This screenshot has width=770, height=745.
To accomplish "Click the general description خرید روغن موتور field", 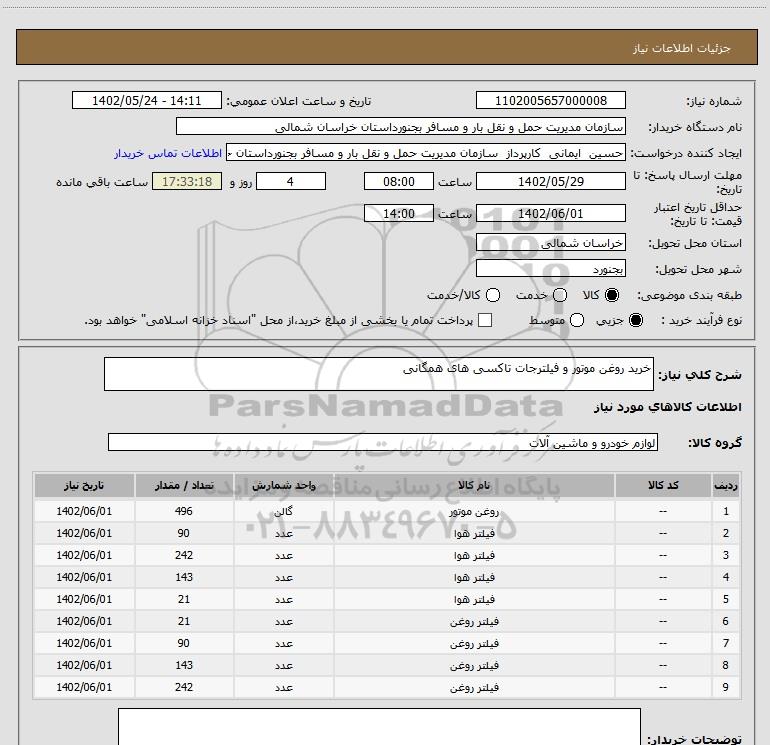I will click(x=379, y=374).
